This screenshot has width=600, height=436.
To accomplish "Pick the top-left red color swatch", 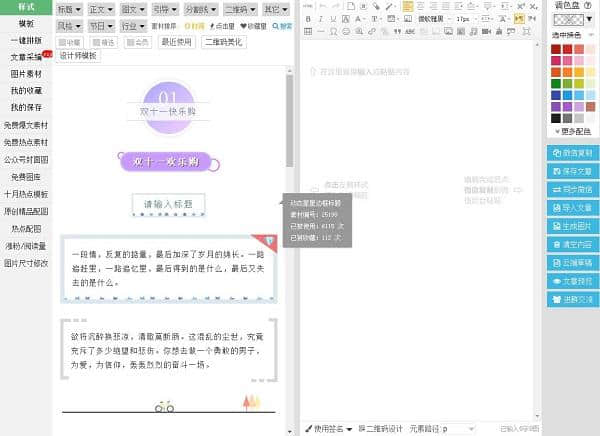I will pyautogui.click(x=555, y=49).
